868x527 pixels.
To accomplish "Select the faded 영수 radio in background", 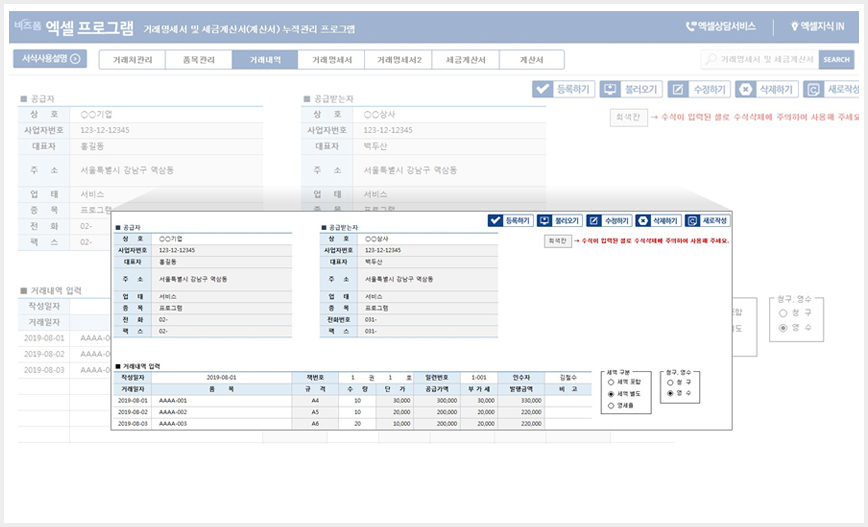I will 783,328.
